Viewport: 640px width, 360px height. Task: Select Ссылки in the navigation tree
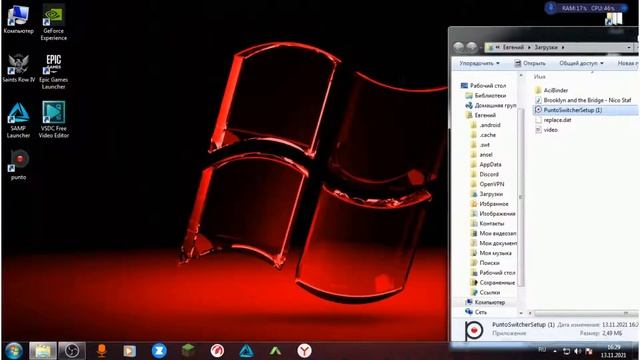(486, 292)
